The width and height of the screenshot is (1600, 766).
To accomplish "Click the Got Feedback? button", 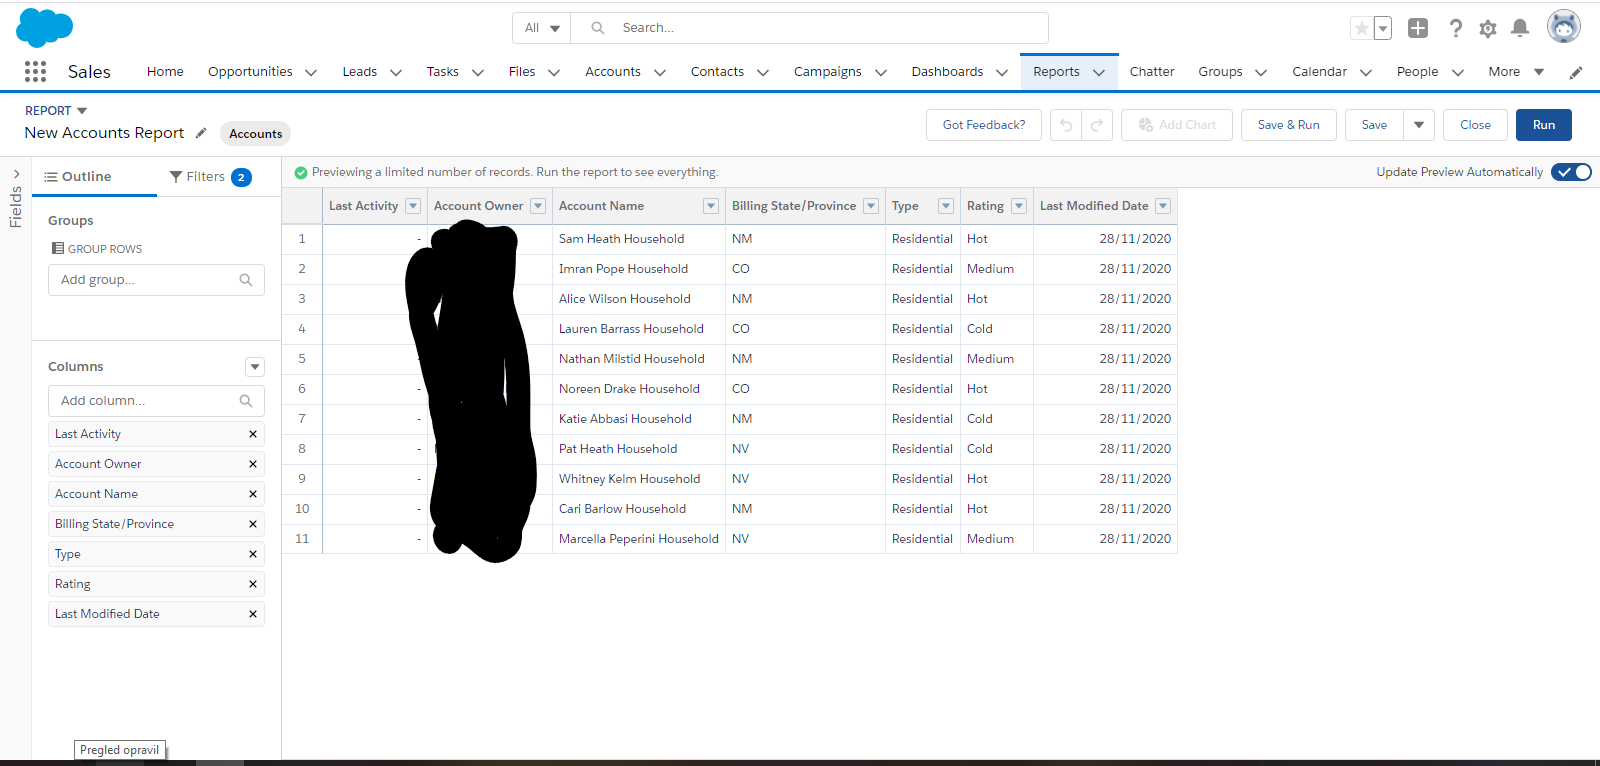I will 984,125.
